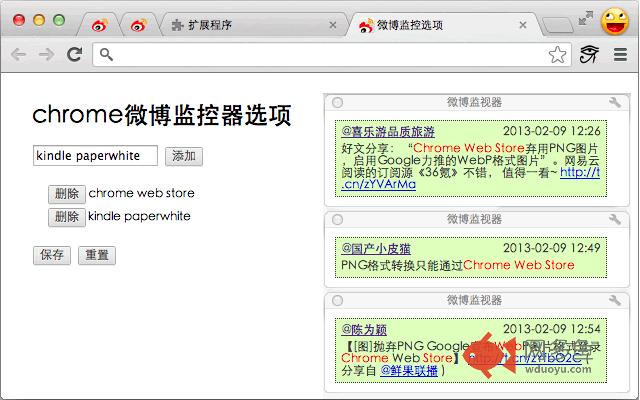The image size is (640, 400).
Task: Reload the page with the refresh icon
Action: (74, 54)
